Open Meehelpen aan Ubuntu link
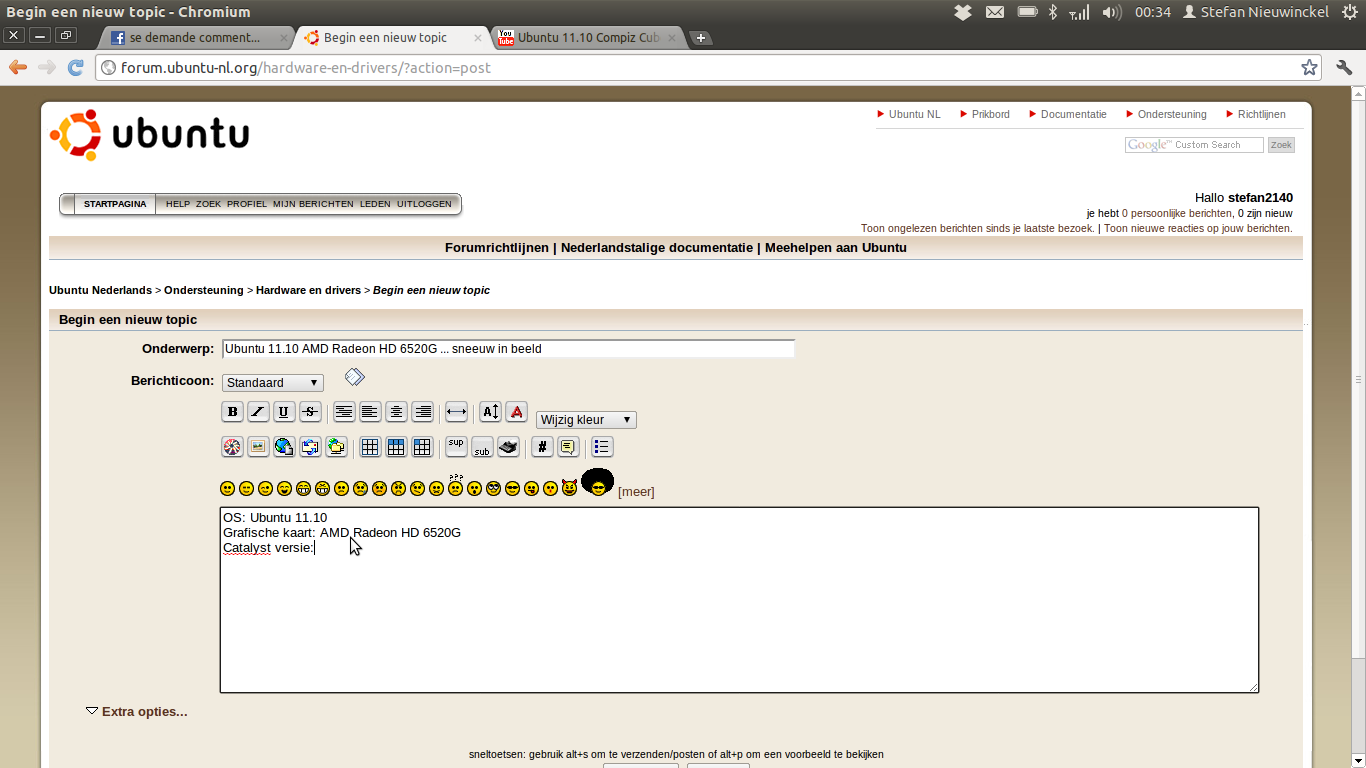 coord(836,248)
